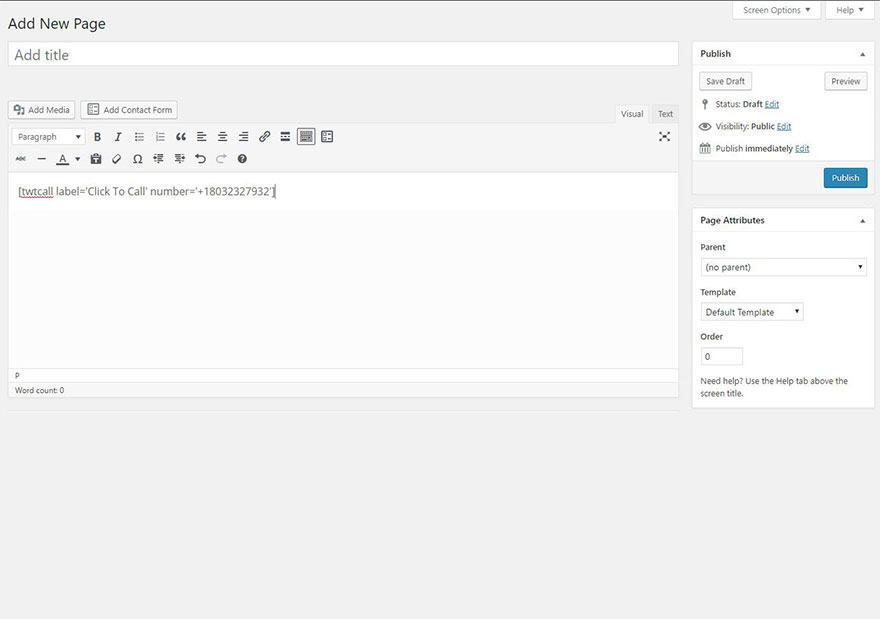Open the Screen Options tab
Image resolution: width=880 pixels, height=619 pixels.
pyautogui.click(x=777, y=10)
